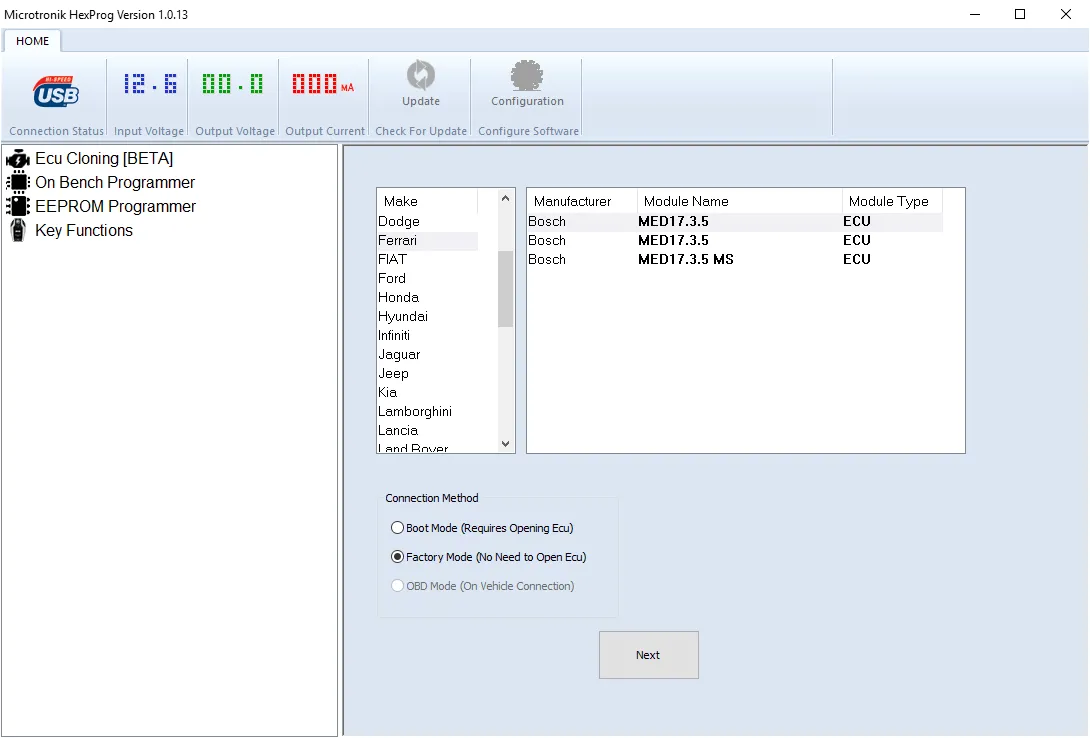Click the red Output Current 000 mA display
This screenshot has width=1090, height=738.
323,84
